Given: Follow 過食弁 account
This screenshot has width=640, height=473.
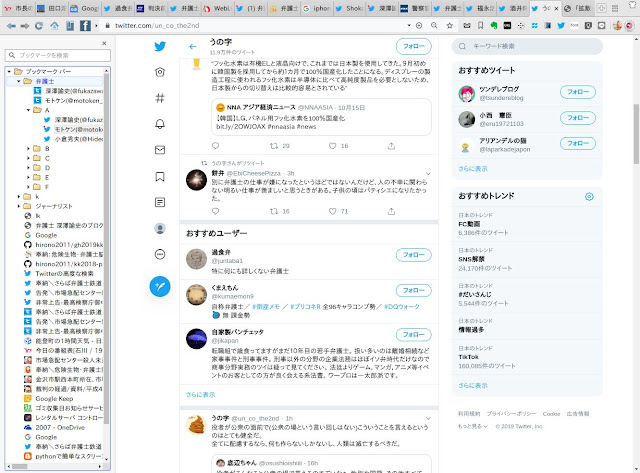Looking at the screenshot, I should [413, 255].
